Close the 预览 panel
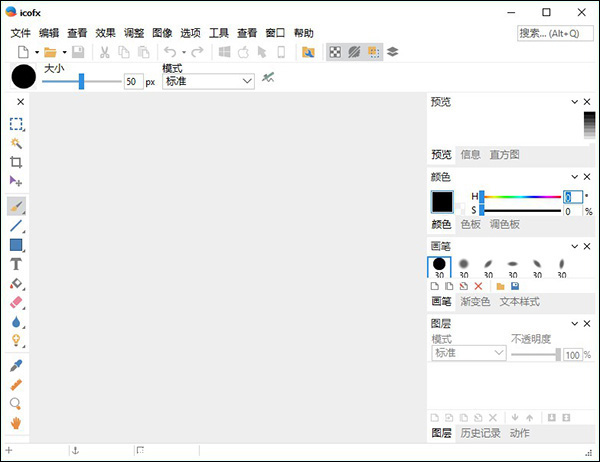 coord(587,102)
